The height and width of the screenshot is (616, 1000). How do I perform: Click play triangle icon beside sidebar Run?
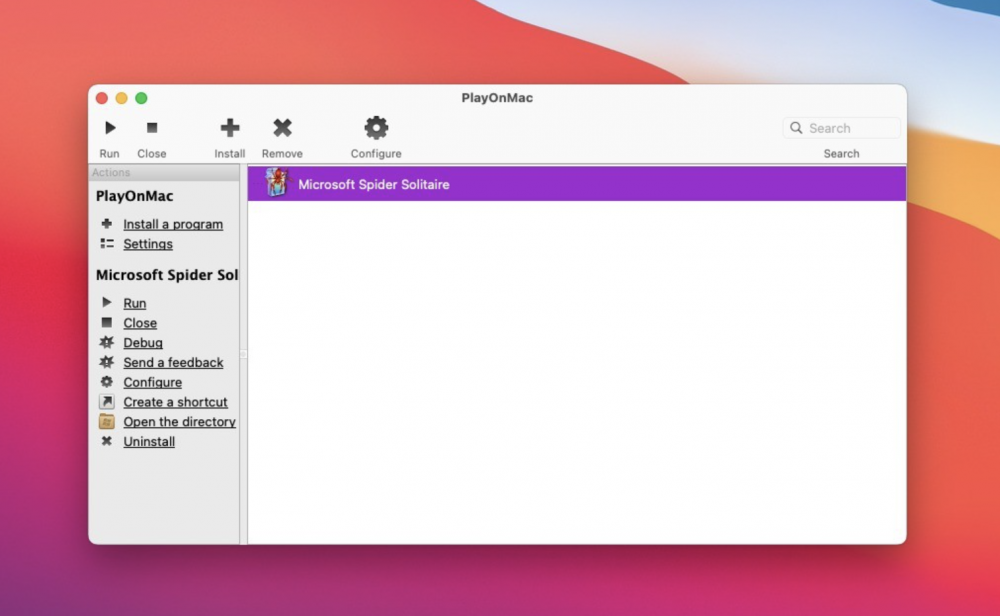pyautogui.click(x=107, y=302)
